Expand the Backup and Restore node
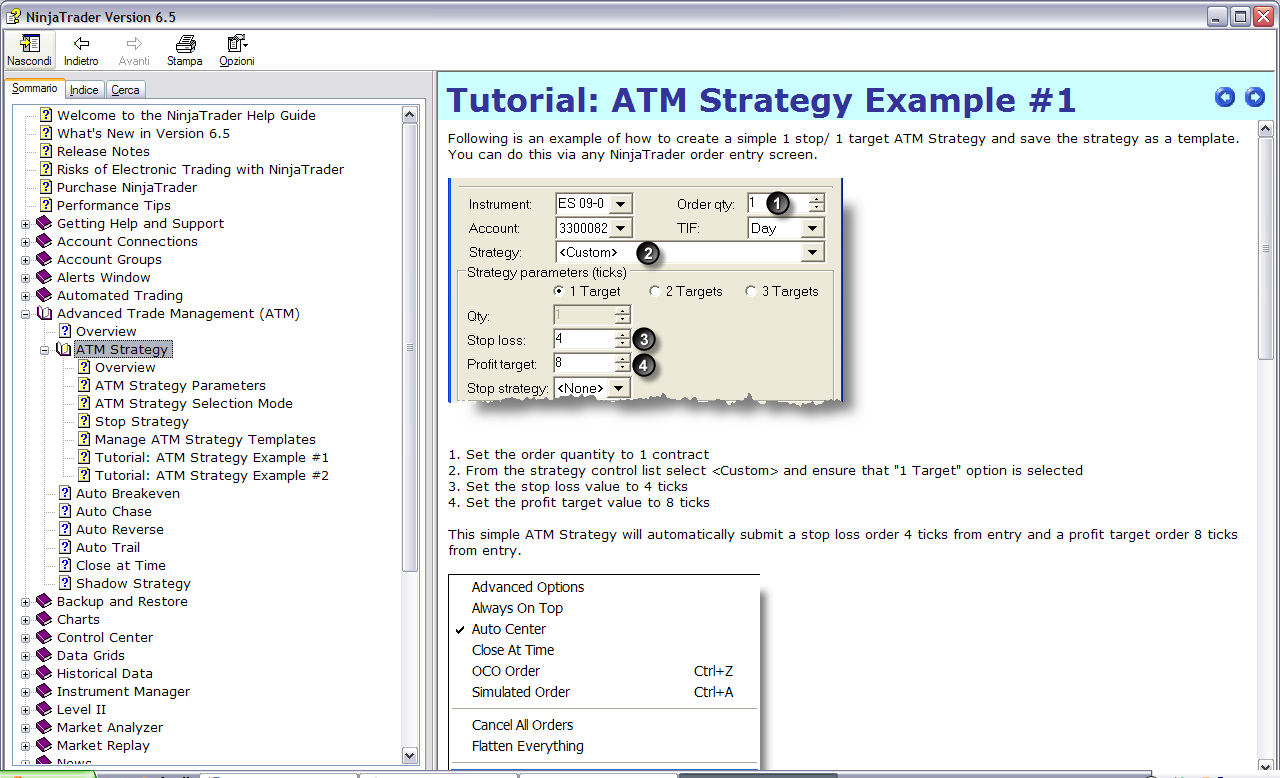1280x778 pixels. [26, 602]
